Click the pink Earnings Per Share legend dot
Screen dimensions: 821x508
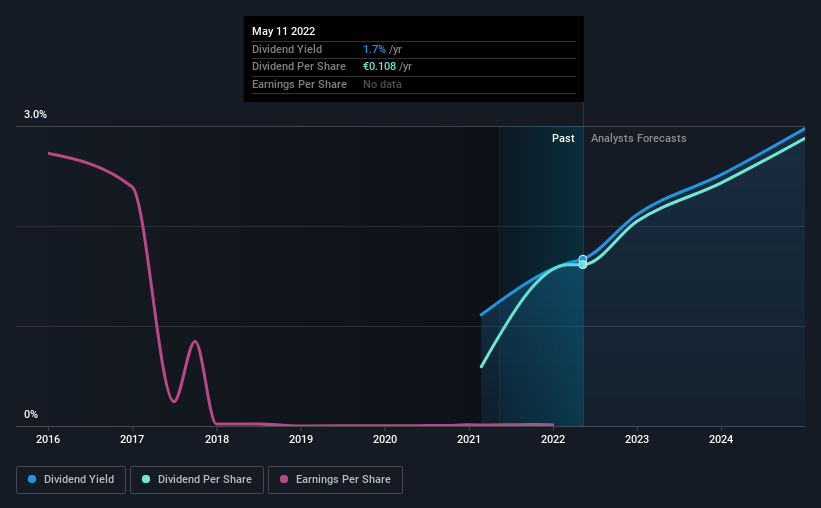tap(284, 479)
